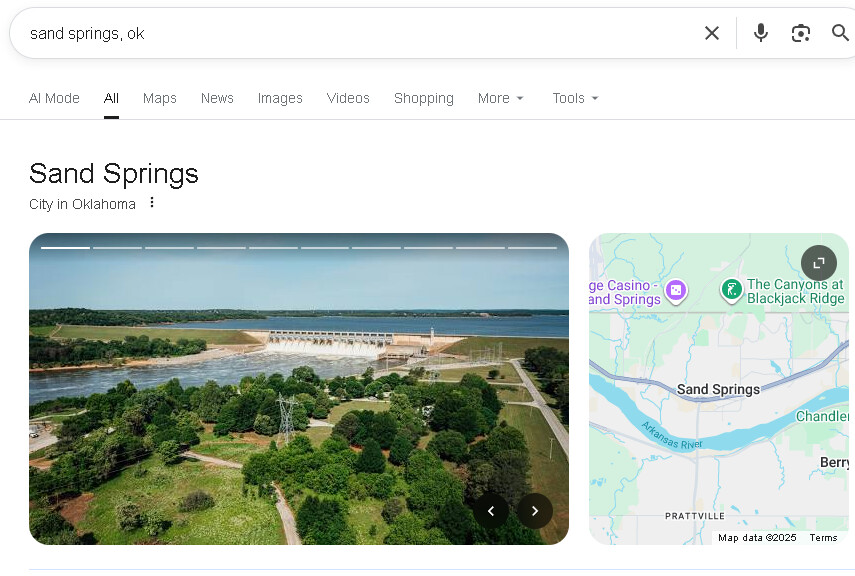Show previous photo in carousel
The width and height of the screenshot is (855, 576).
pos(491,511)
